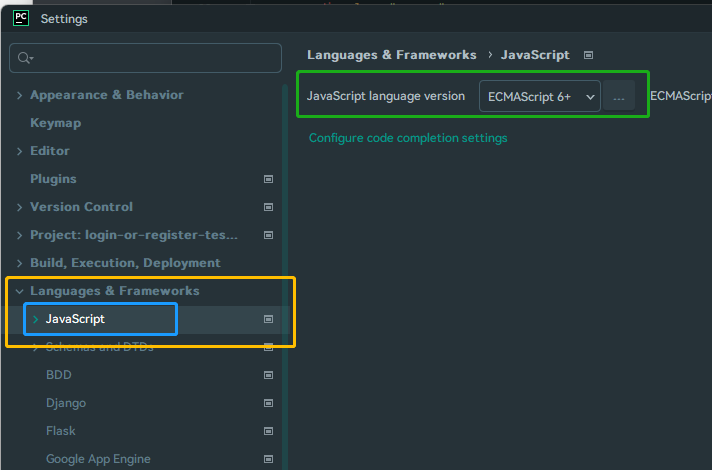Click project-level icon beside Flask
This screenshot has width=712, height=470.
(268, 431)
